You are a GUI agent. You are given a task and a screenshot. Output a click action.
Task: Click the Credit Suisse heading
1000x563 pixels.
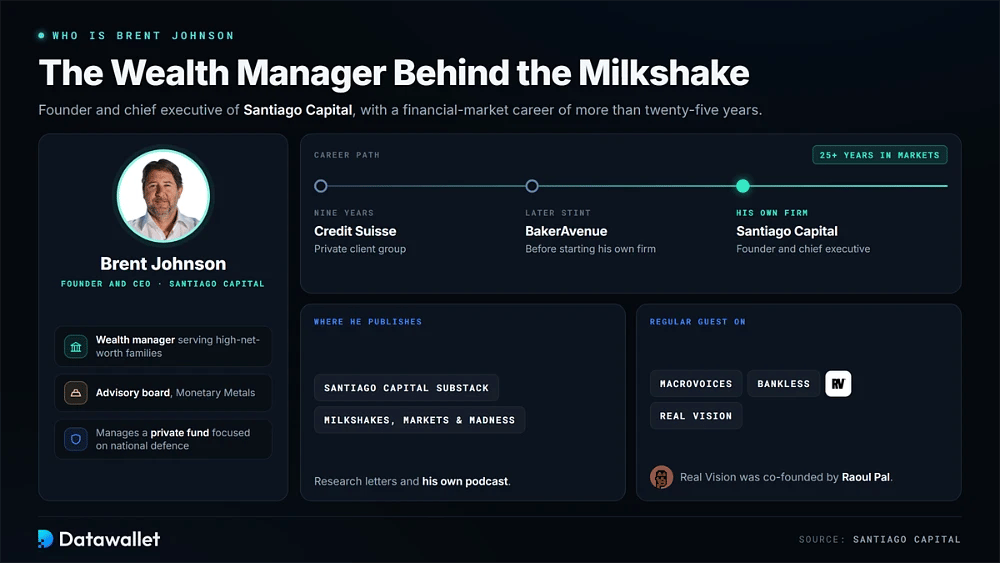355,231
